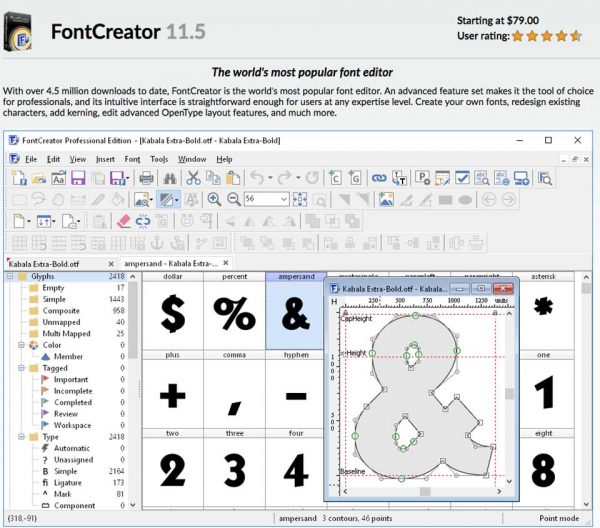Select the percent glyph cell
This screenshot has width=600, height=528.
pyautogui.click(x=234, y=314)
